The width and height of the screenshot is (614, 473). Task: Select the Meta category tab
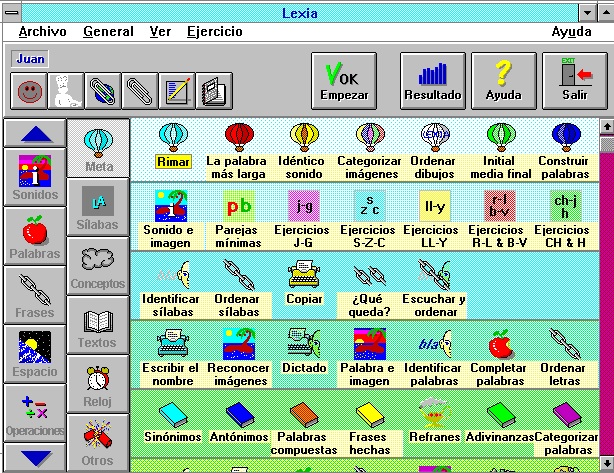click(x=98, y=148)
